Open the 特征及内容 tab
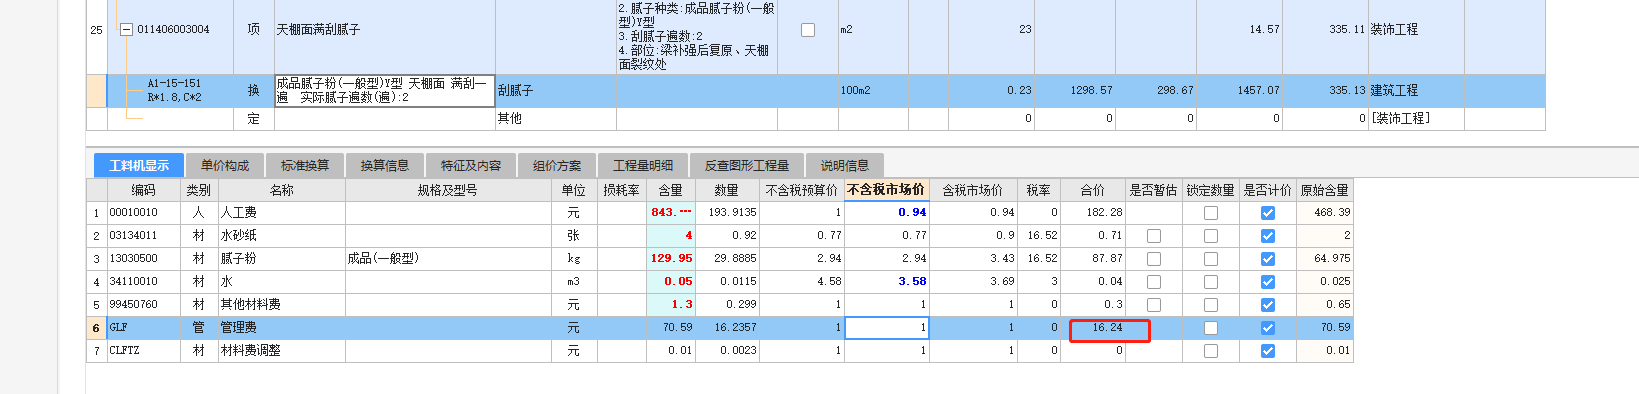 point(470,165)
